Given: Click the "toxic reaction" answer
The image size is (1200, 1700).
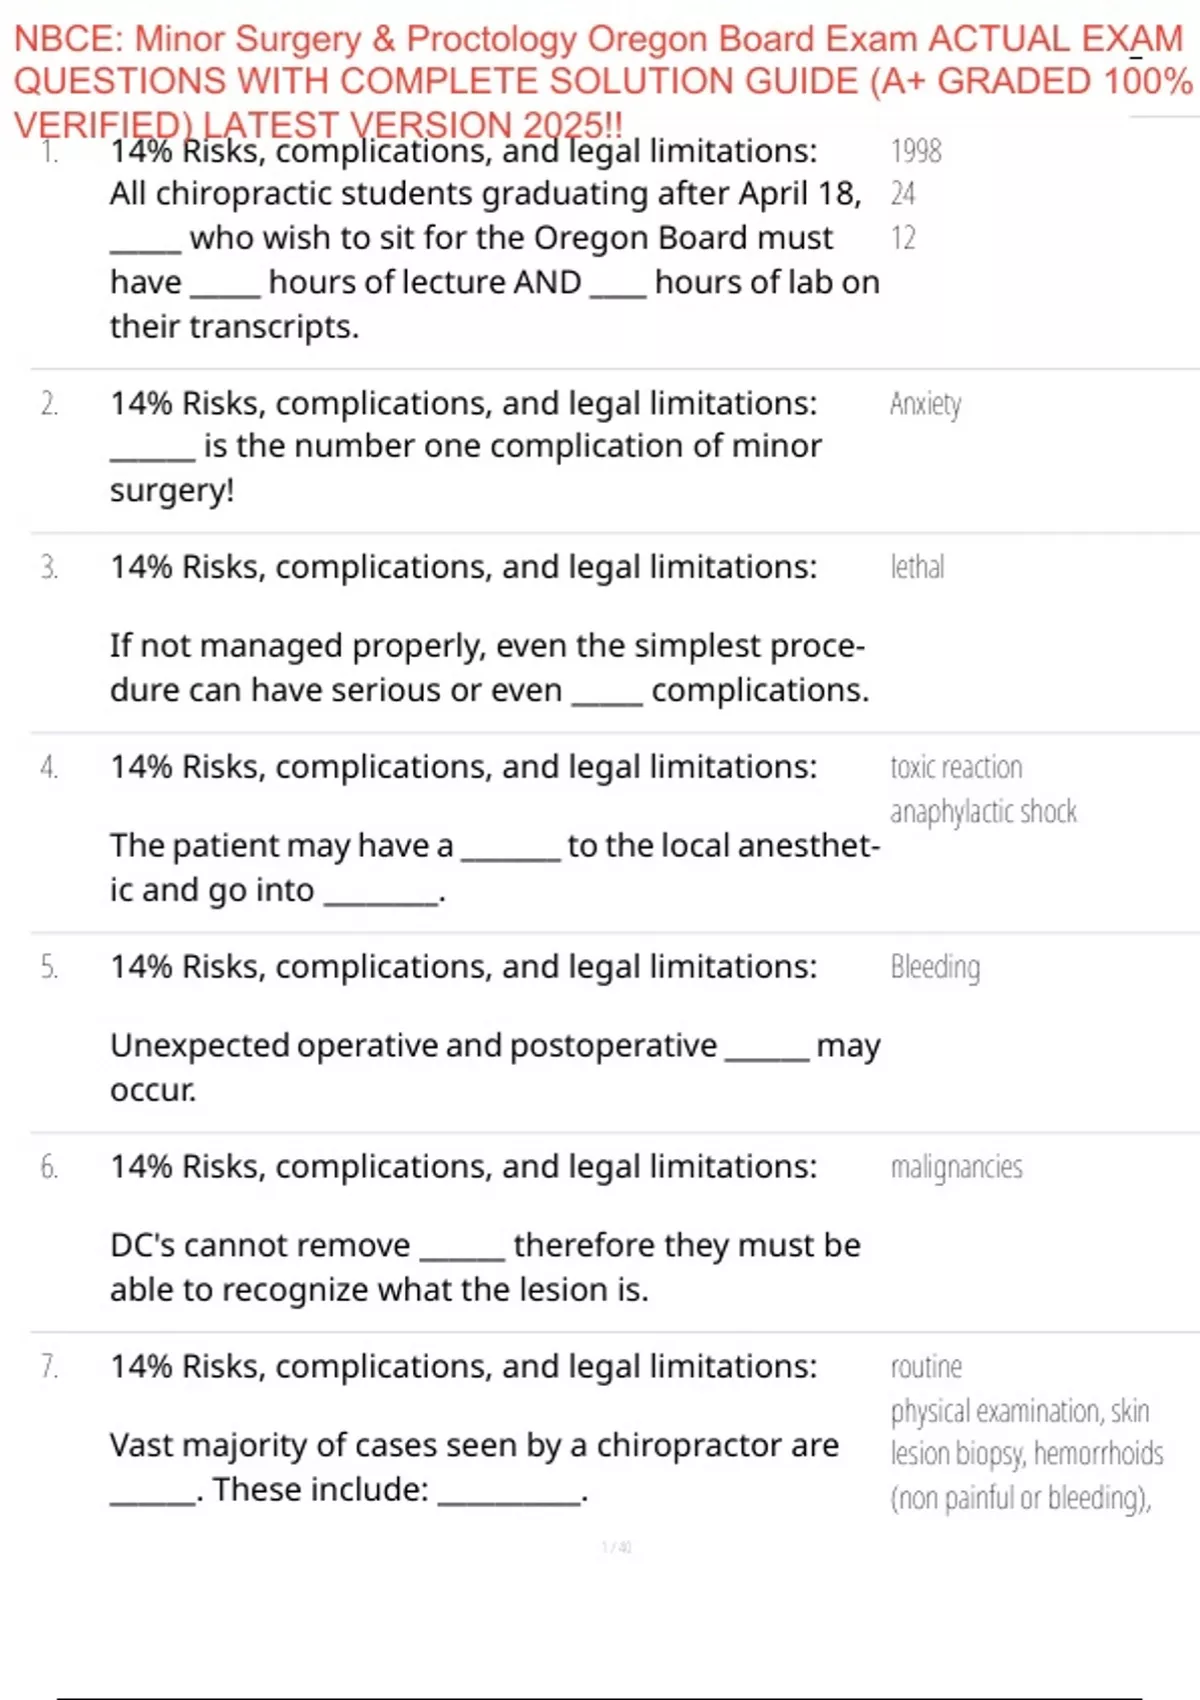Looking at the screenshot, I should 956,767.
